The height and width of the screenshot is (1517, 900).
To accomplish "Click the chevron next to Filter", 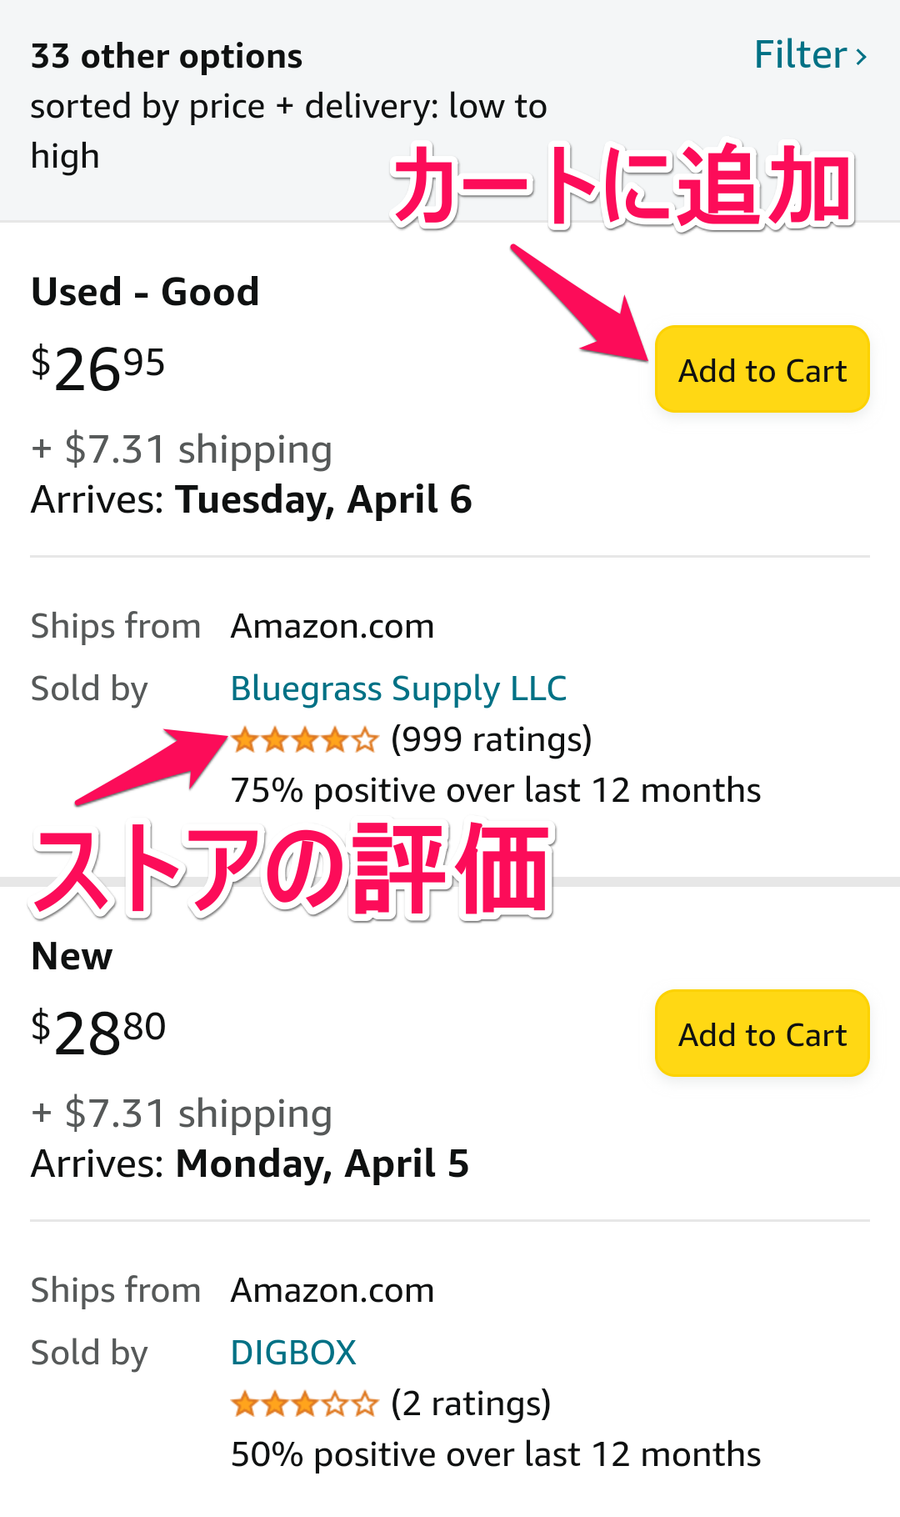I will (860, 57).
